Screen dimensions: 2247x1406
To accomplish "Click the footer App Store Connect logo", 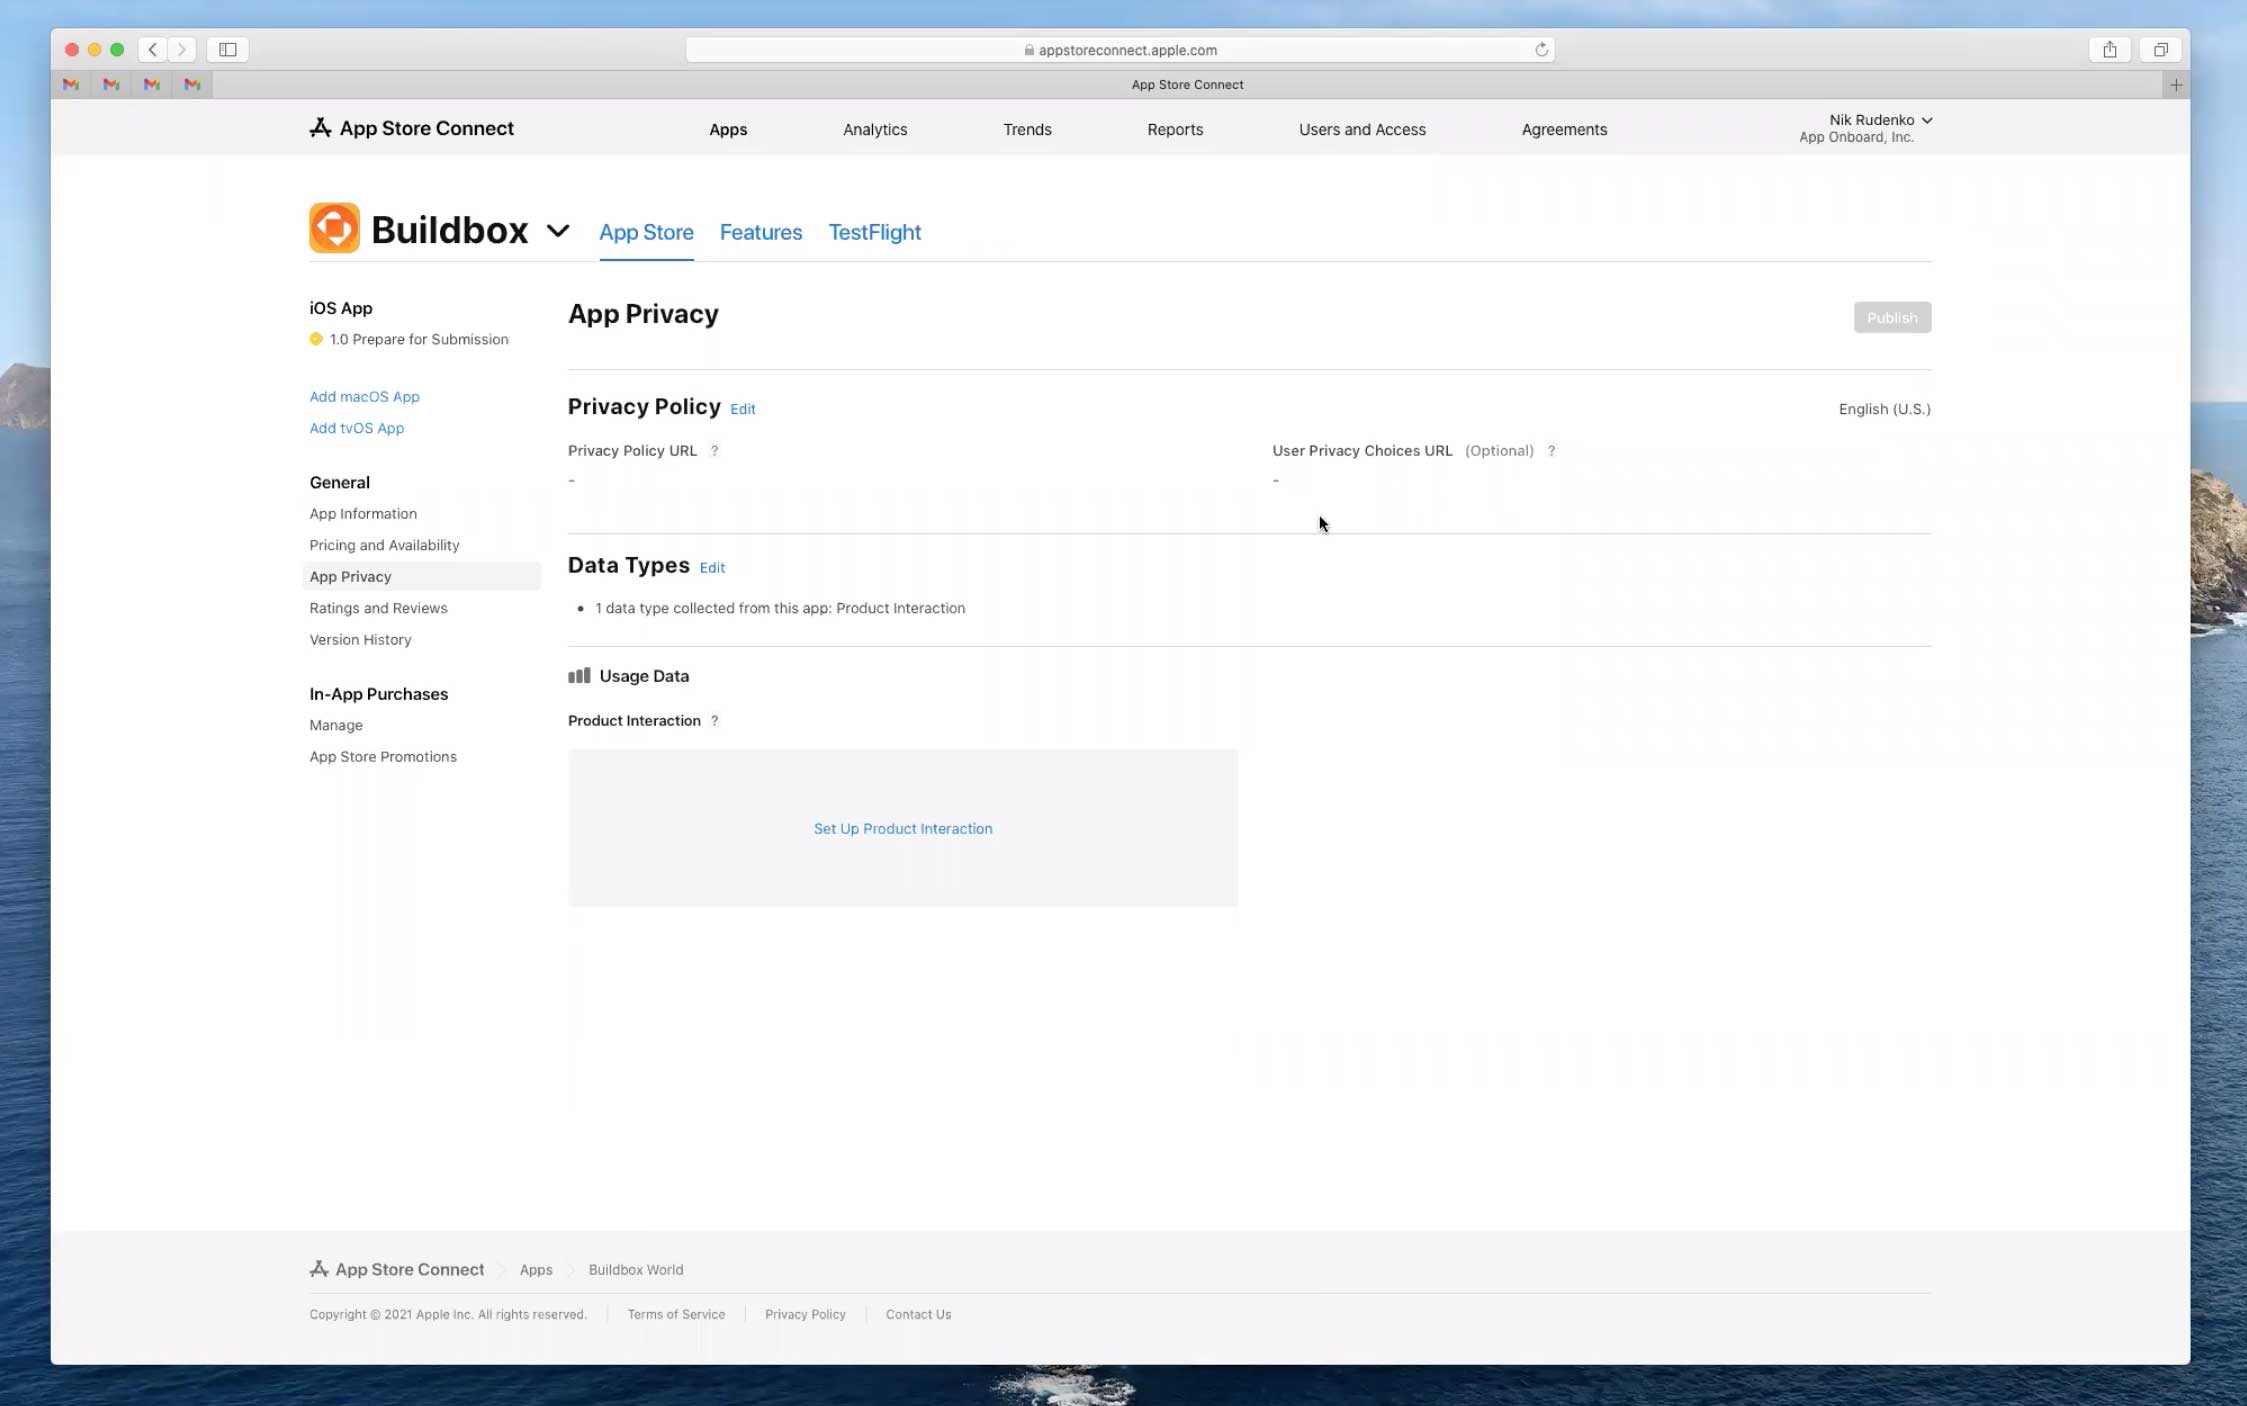I will coord(397,1269).
